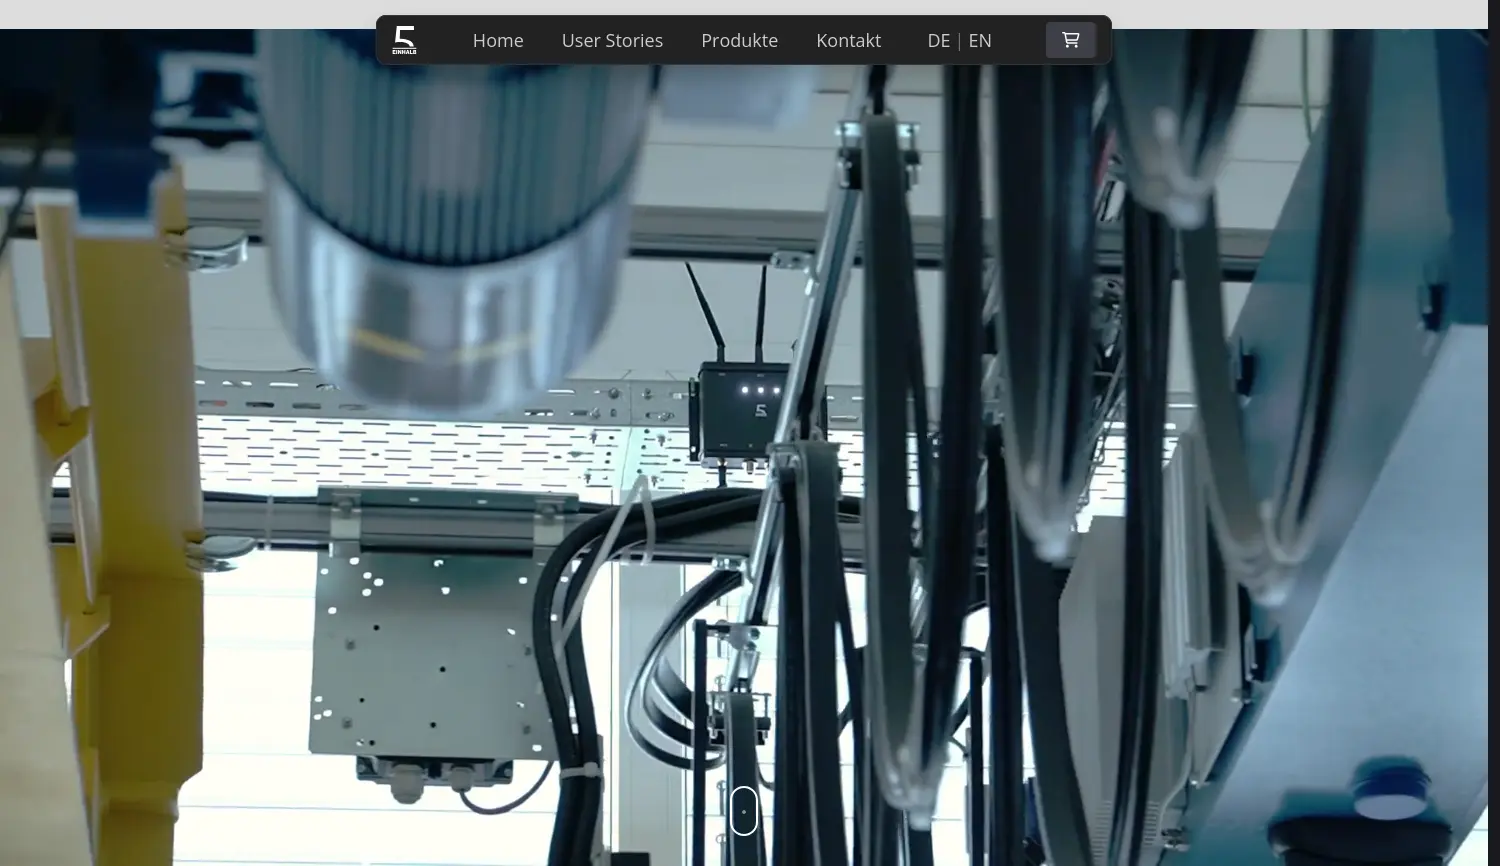Click the router's glowing status LEDs
This screenshot has width=1500, height=866.
pyautogui.click(x=760, y=390)
